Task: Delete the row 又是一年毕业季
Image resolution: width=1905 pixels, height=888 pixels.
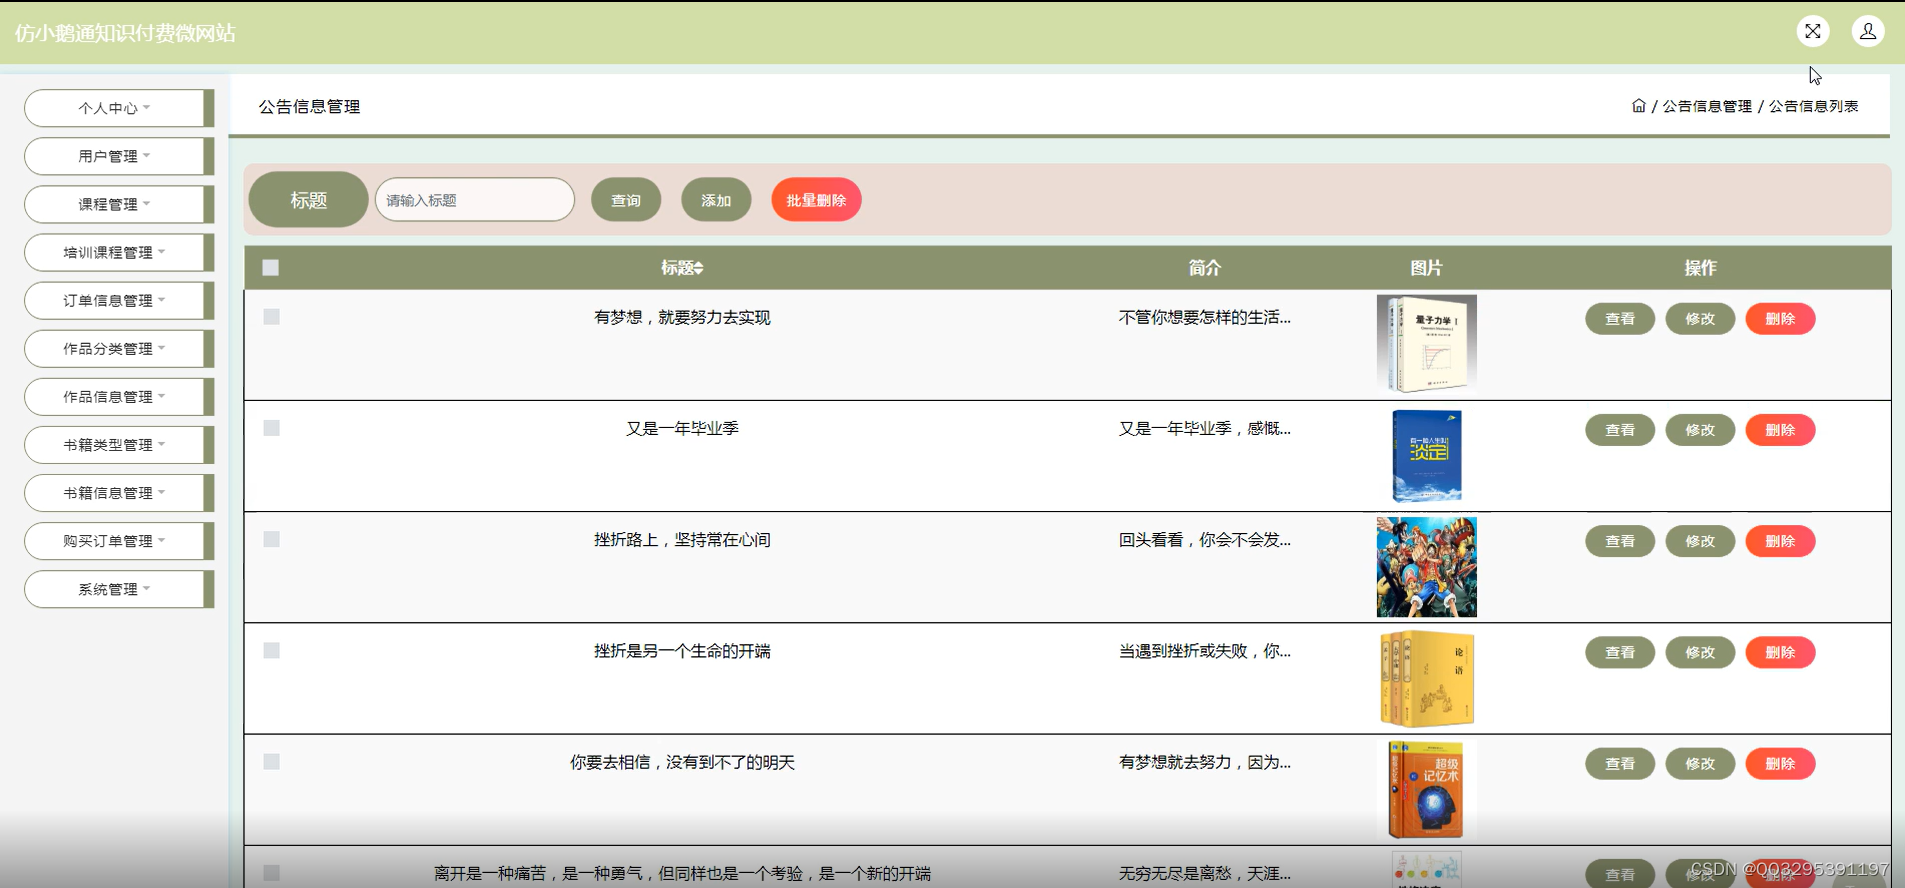Action: (x=1780, y=430)
